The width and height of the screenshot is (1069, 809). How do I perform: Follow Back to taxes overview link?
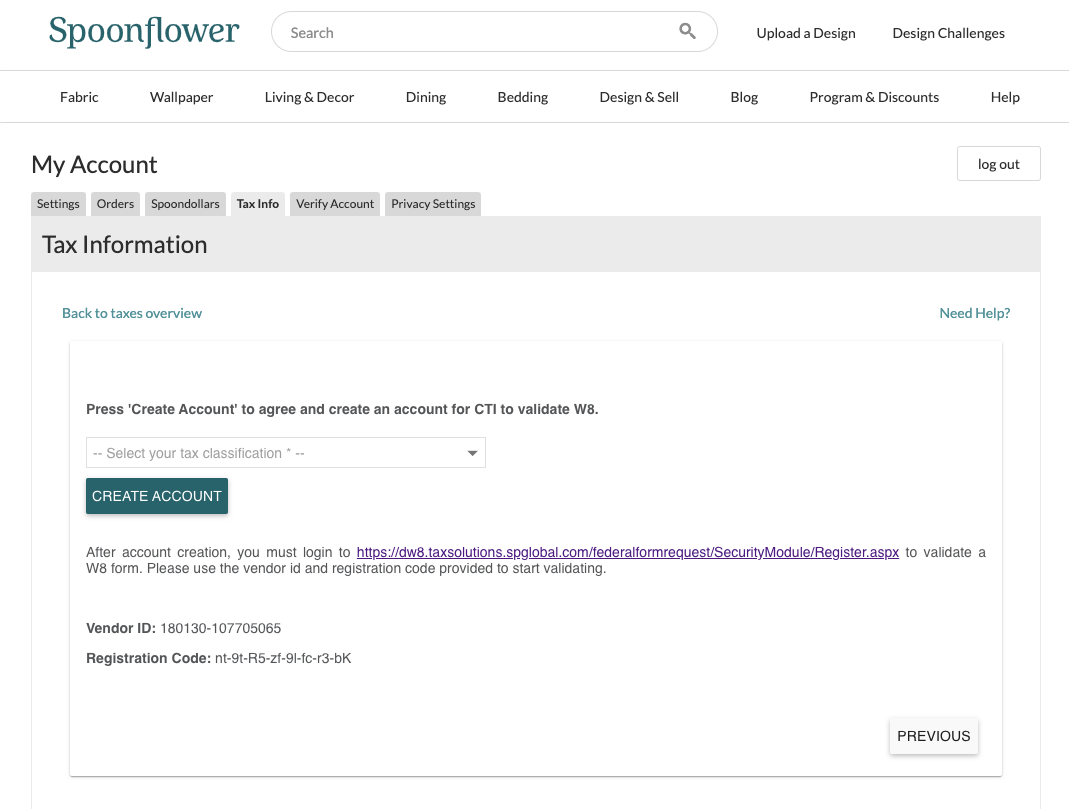pos(132,313)
